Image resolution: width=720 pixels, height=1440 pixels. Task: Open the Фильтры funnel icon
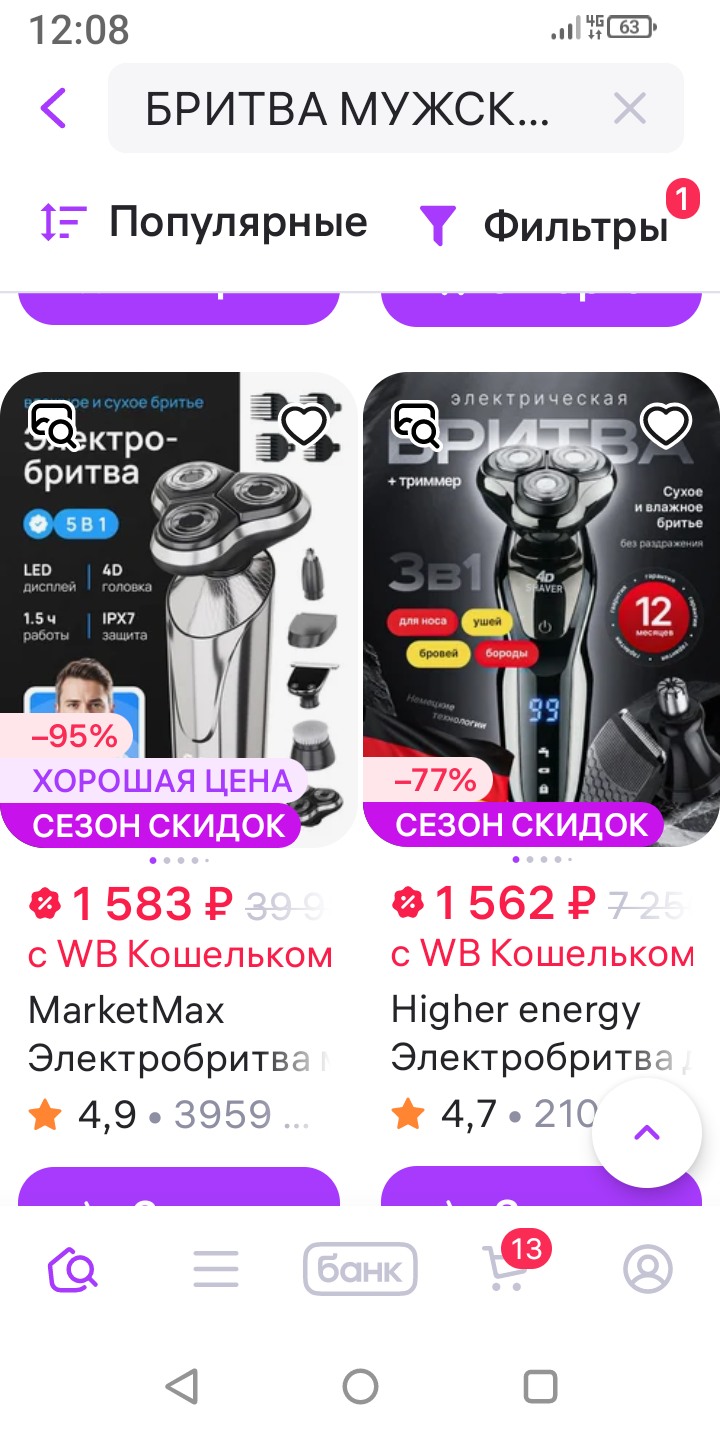point(437,225)
